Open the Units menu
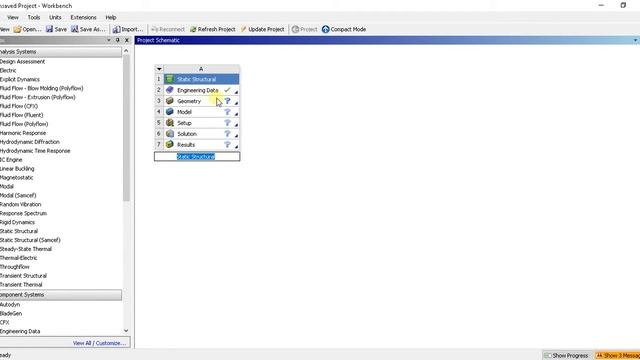 pos(55,18)
